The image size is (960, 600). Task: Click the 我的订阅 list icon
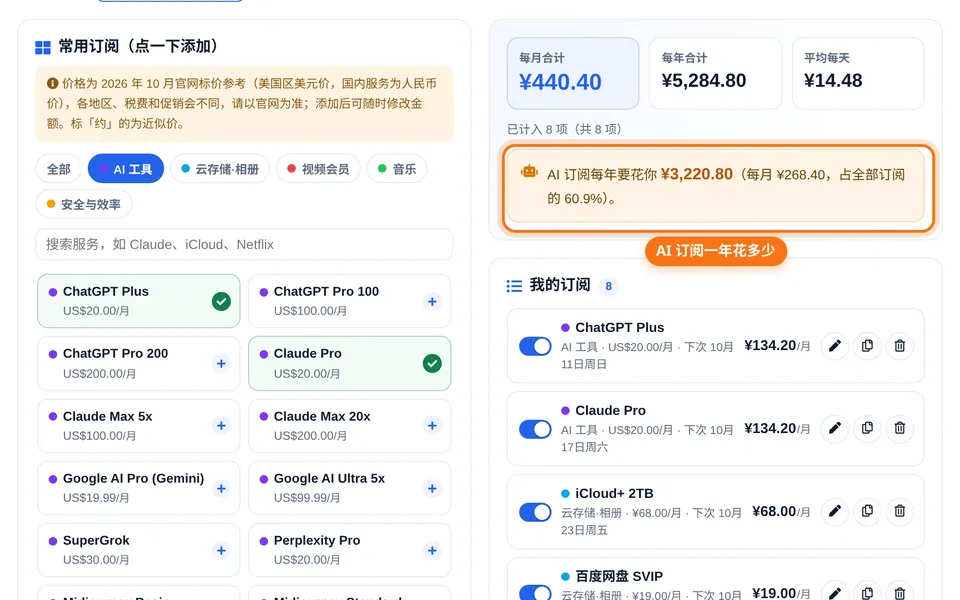514,286
